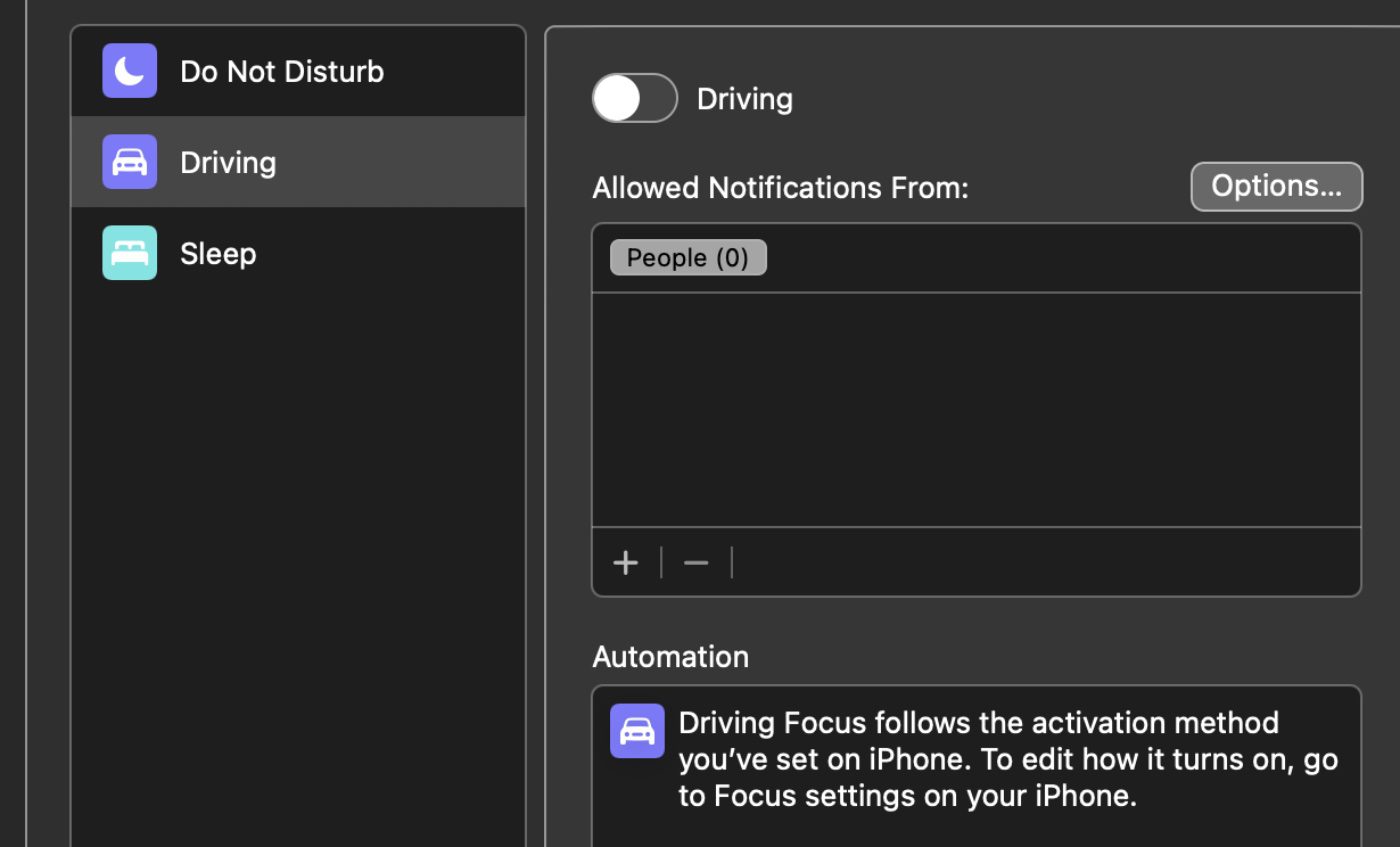1400x847 pixels.
Task: Click empty toolbar space right of minus button
Action: coord(1040,563)
